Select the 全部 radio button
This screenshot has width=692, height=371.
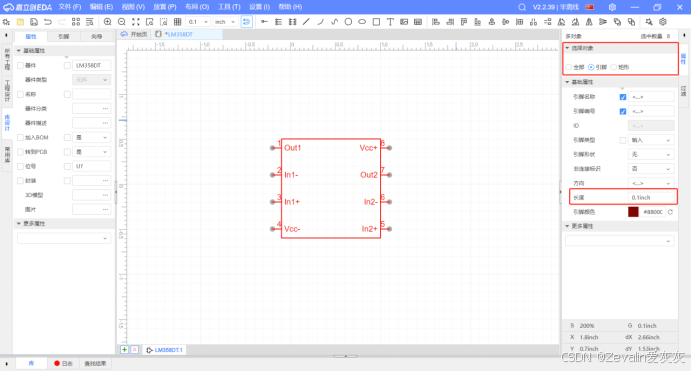pos(569,67)
